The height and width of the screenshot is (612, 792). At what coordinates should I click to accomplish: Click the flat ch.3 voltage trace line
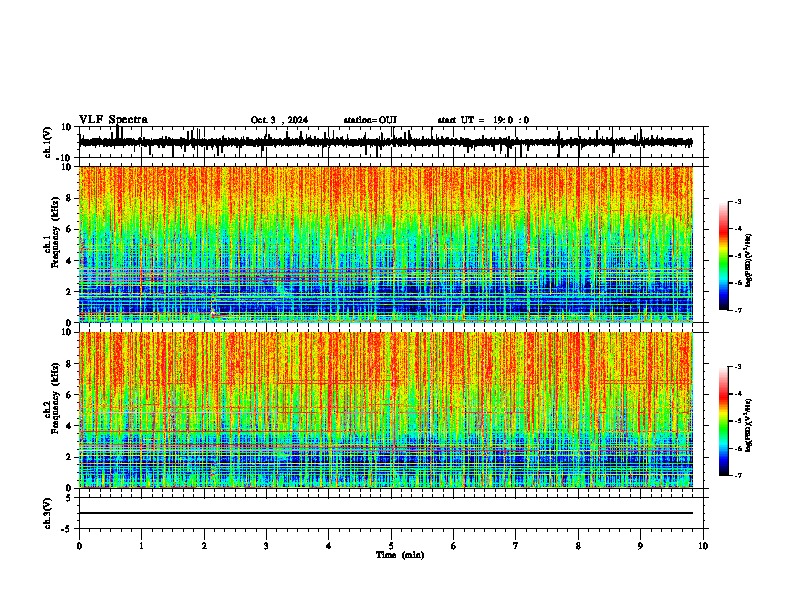[385, 513]
